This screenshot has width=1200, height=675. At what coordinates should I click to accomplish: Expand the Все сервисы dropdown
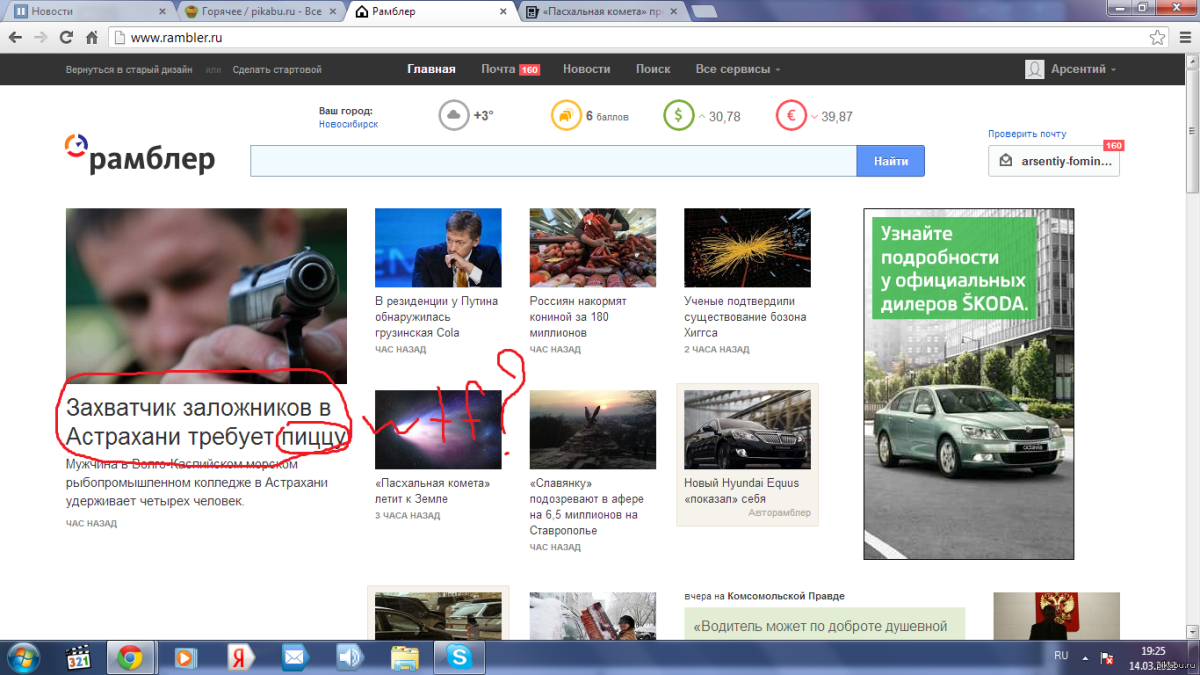pos(738,69)
